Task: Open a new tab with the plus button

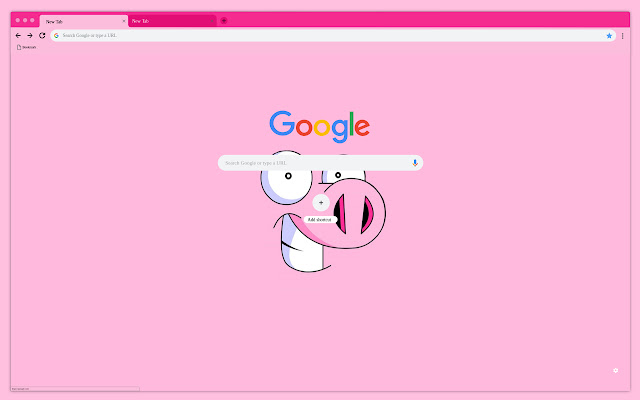Action: point(224,20)
